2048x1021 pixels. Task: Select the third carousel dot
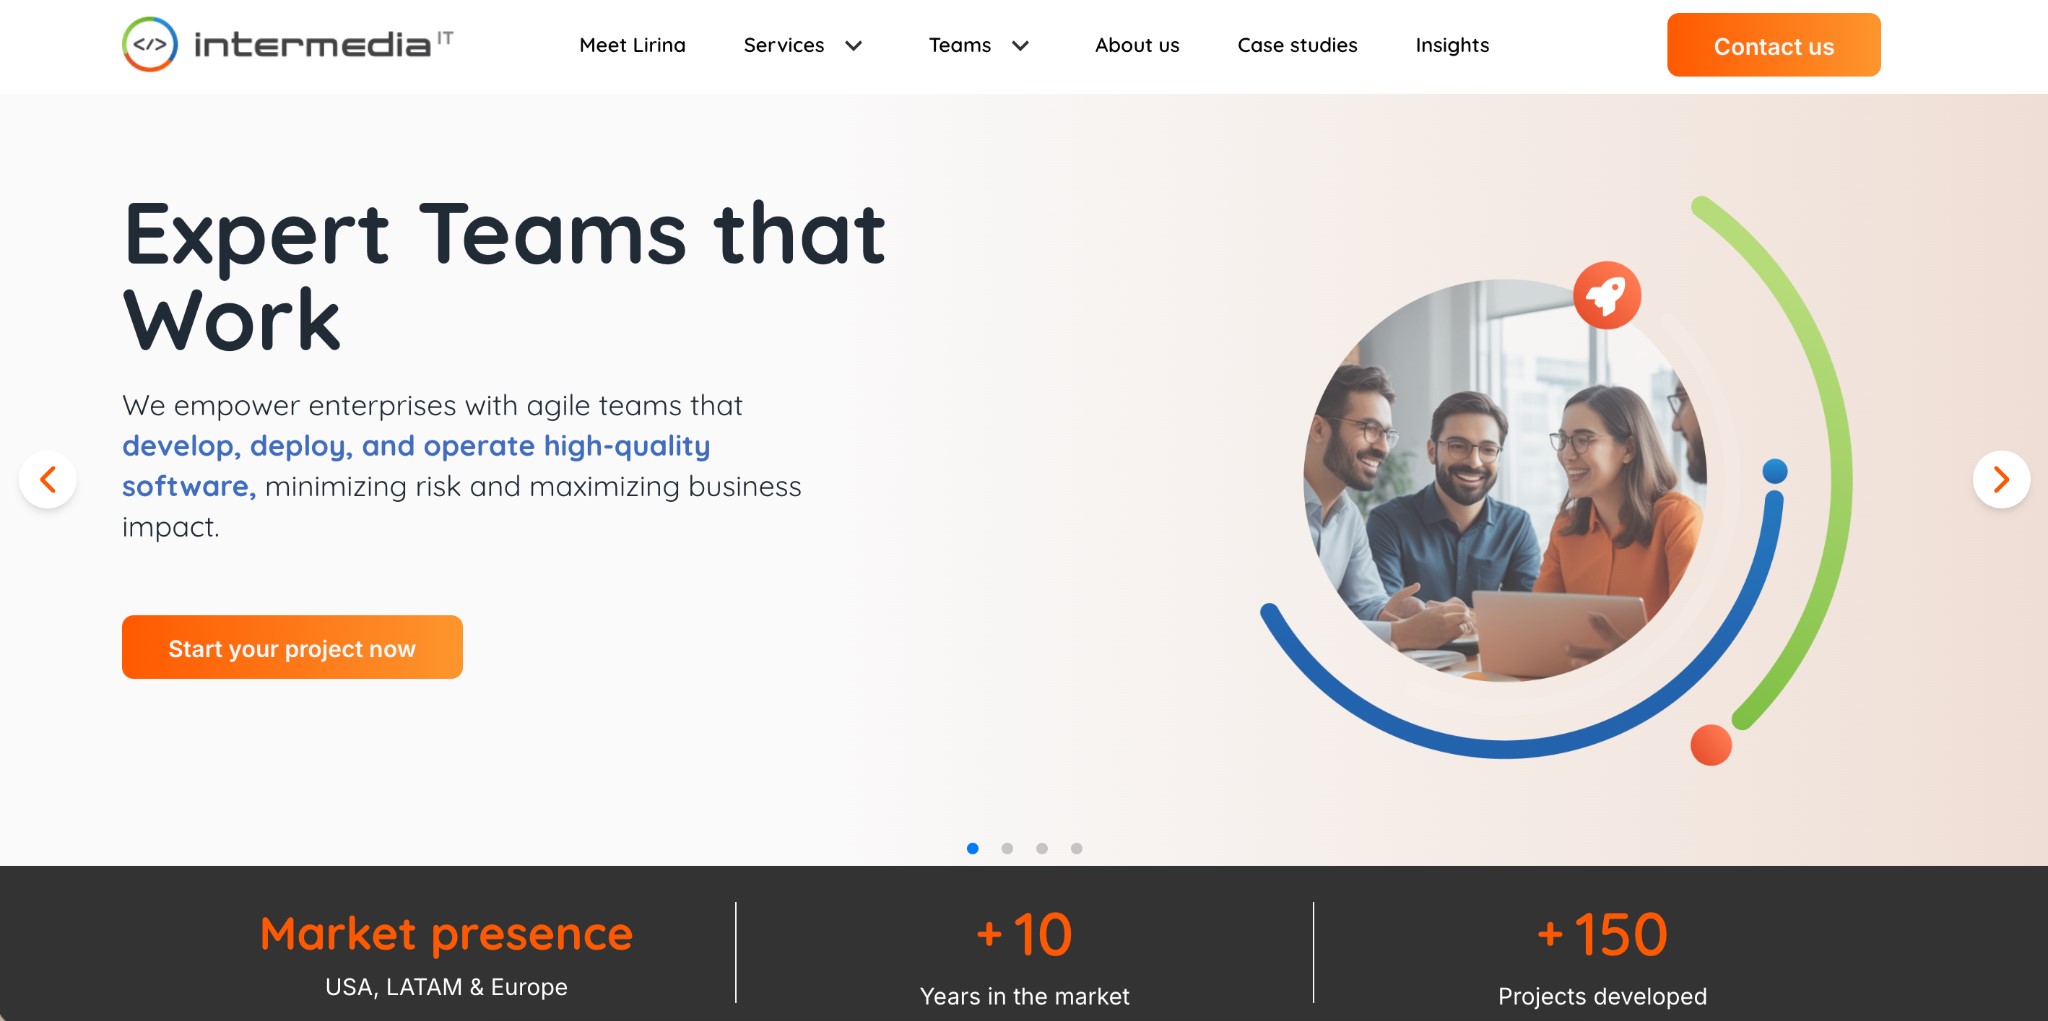point(1042,848)
